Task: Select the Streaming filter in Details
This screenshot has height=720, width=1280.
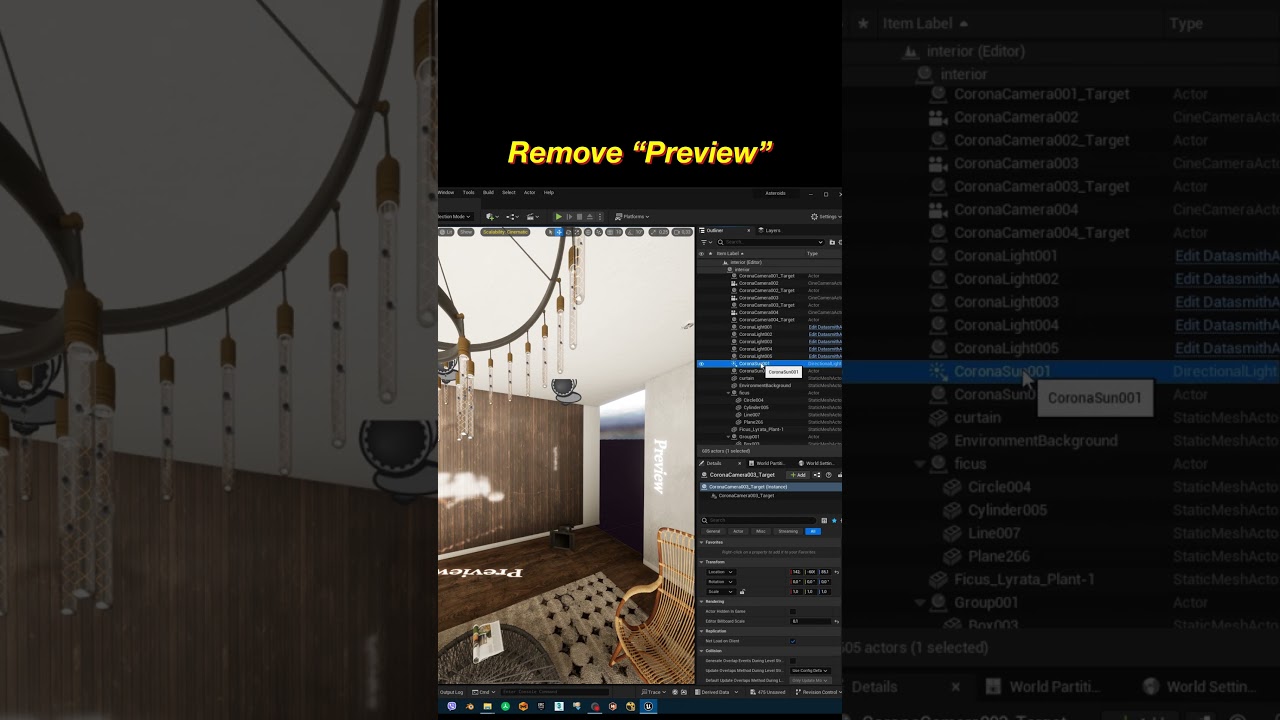Action: click(788, 531)
